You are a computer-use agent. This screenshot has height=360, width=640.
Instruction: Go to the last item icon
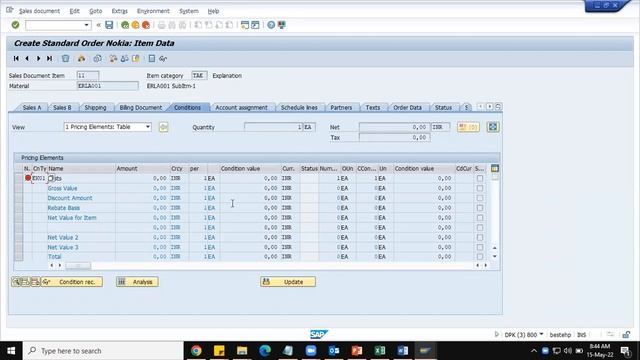point(49,59)
